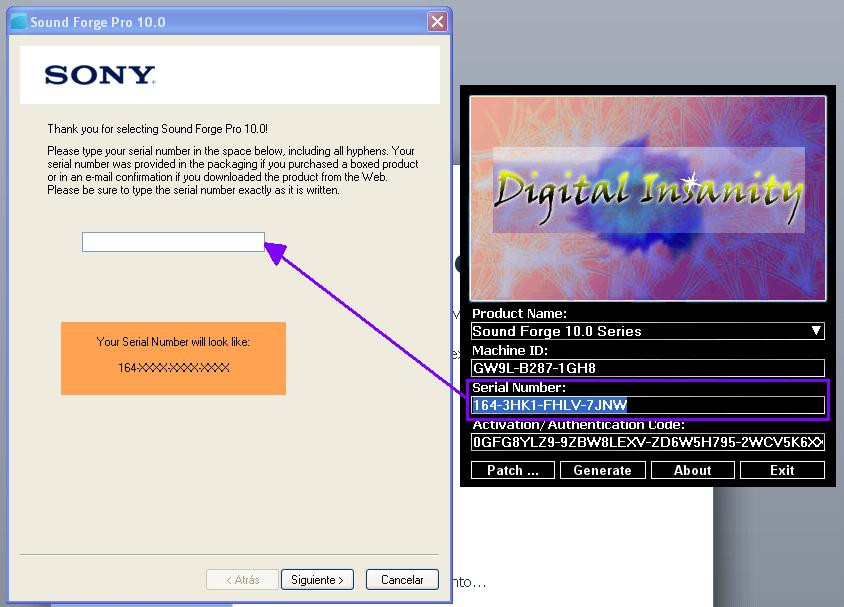The image size is (844, 607).
Task: Click the Patch ... button
Action: (512, 470)
